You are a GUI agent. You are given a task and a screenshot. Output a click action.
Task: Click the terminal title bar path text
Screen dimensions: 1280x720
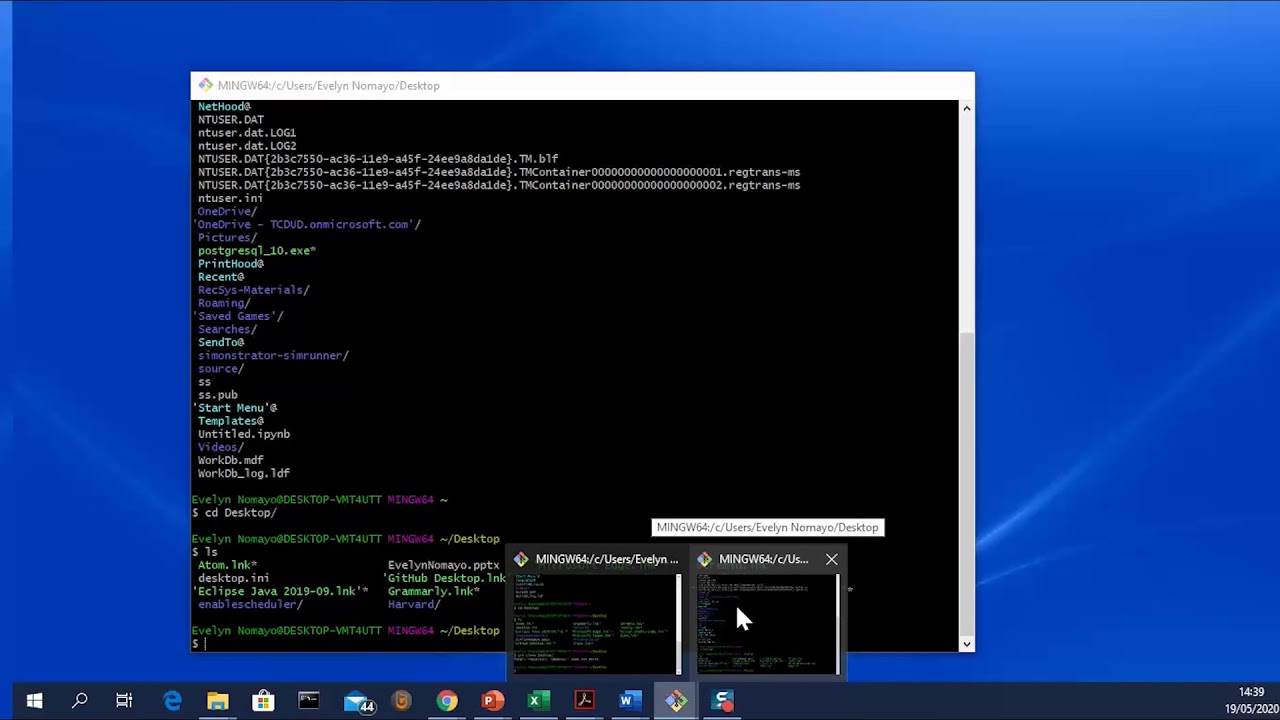tap(328, 86)
